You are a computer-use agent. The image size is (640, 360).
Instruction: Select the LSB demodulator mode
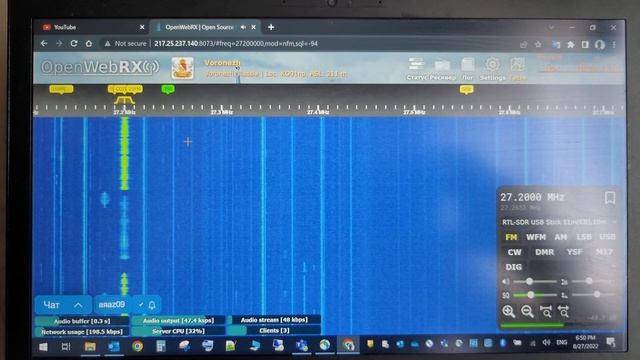(x=584, y=237)
